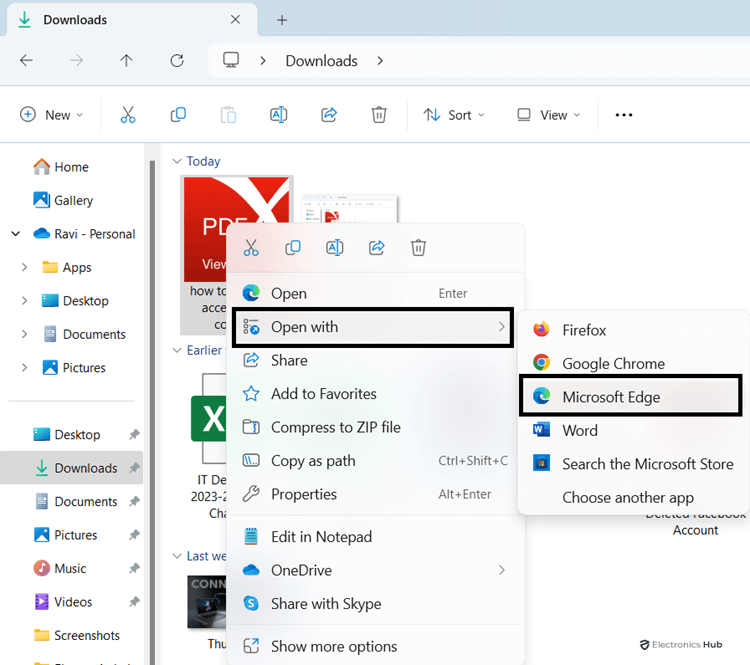
Task: Choose Open in the context menu
Action: point(375,293)
